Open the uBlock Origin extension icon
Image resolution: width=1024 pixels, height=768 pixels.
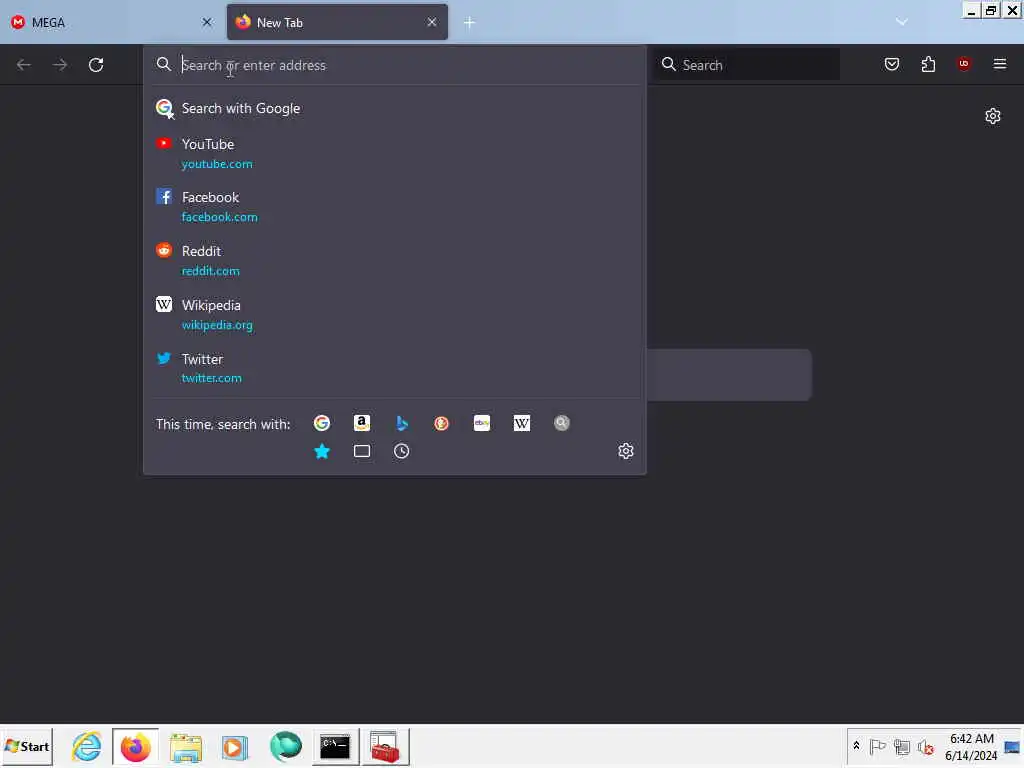[964, 63]
